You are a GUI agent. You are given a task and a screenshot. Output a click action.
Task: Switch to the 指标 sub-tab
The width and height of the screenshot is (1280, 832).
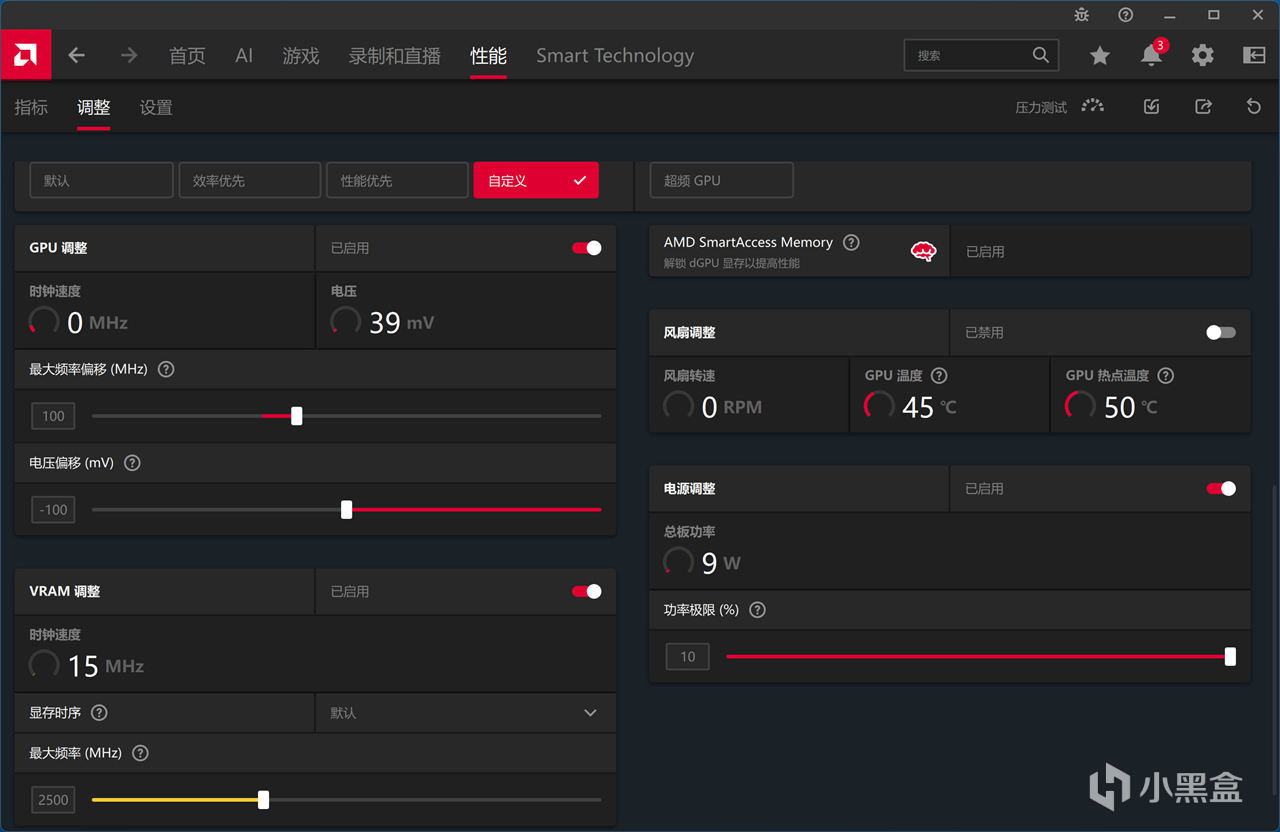(x=31, y=107)
